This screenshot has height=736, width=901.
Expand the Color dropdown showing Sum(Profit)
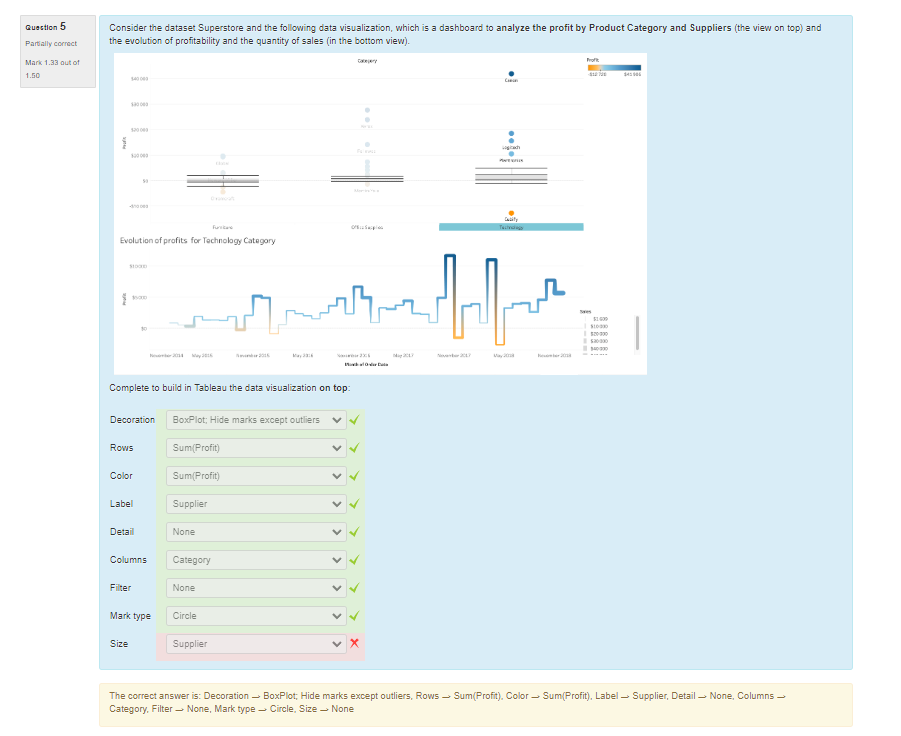(x=256, y=476)
